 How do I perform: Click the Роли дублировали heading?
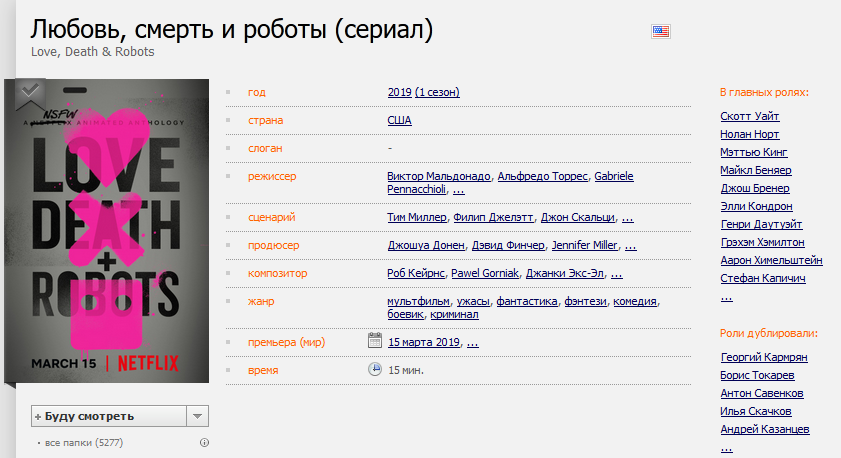(x=769, y=333)
